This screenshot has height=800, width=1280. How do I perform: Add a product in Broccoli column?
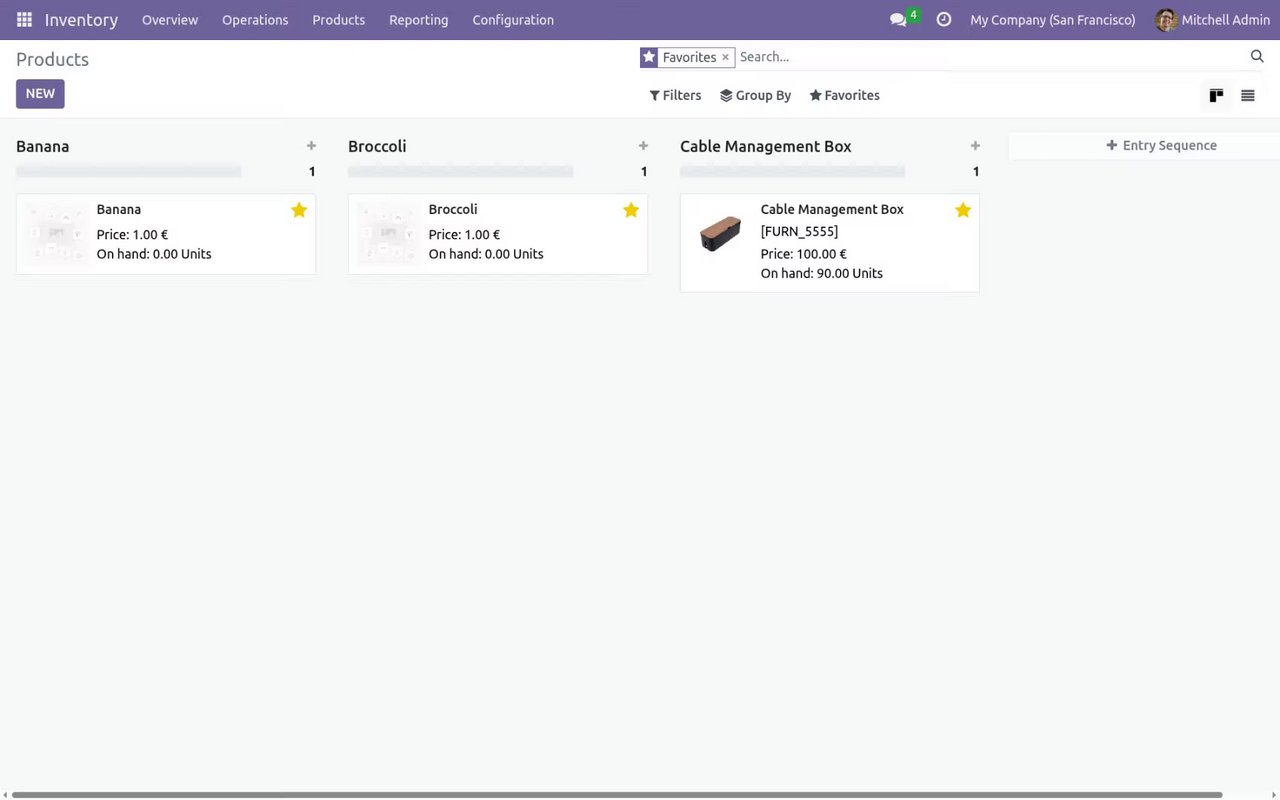pyautogui.click(x=643, y=146)
